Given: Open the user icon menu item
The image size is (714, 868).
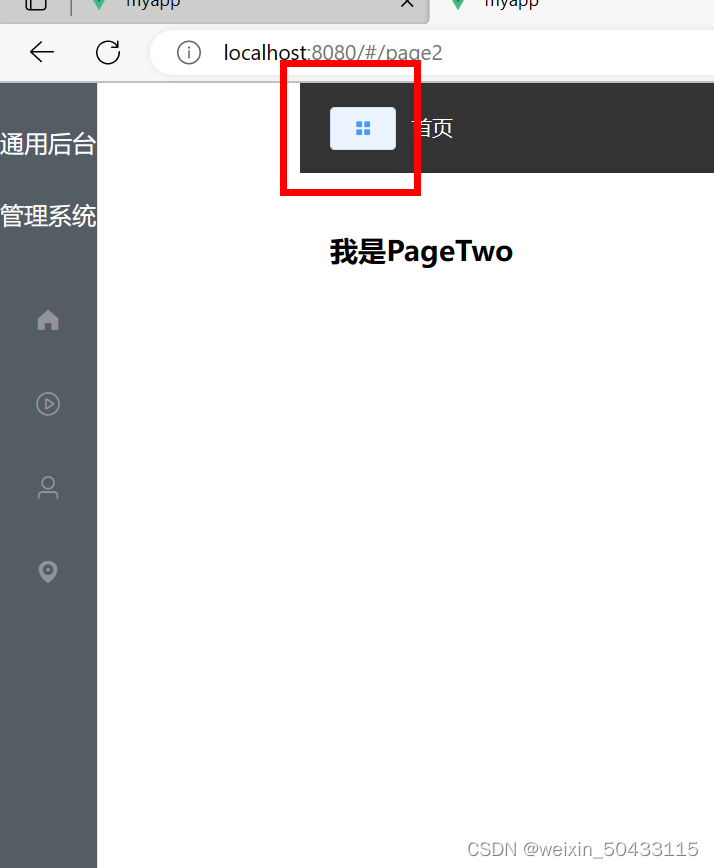Looking at the screenshot, I should click(x=48, y=487).
